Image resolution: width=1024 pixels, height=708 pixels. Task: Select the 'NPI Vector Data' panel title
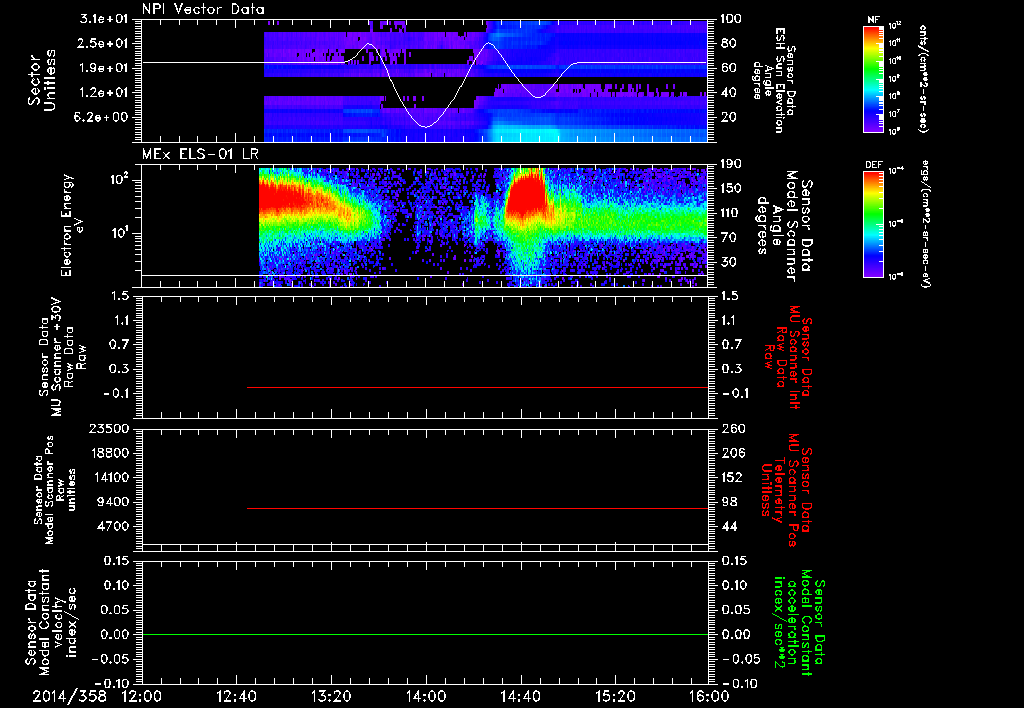[203, 9]
